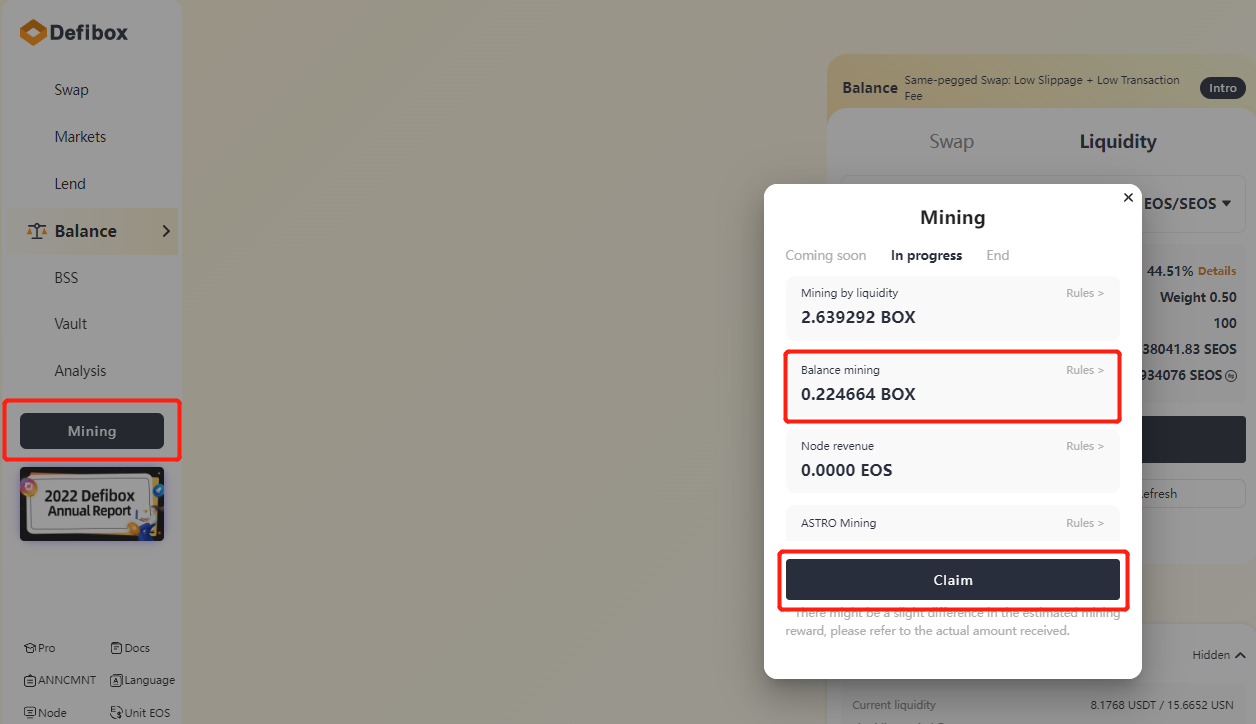
Task: Switch to the Coming soon tab
Action: [825, 255]
